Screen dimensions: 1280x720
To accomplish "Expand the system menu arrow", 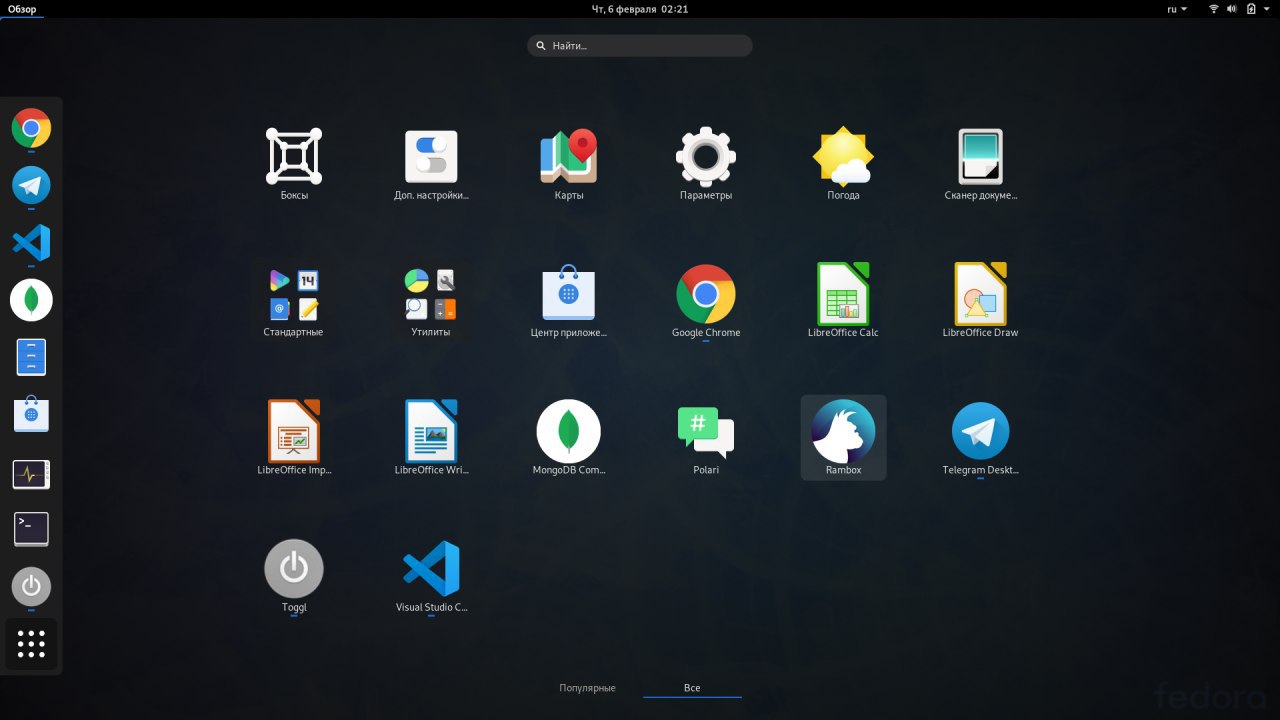I will [1267, 9].
